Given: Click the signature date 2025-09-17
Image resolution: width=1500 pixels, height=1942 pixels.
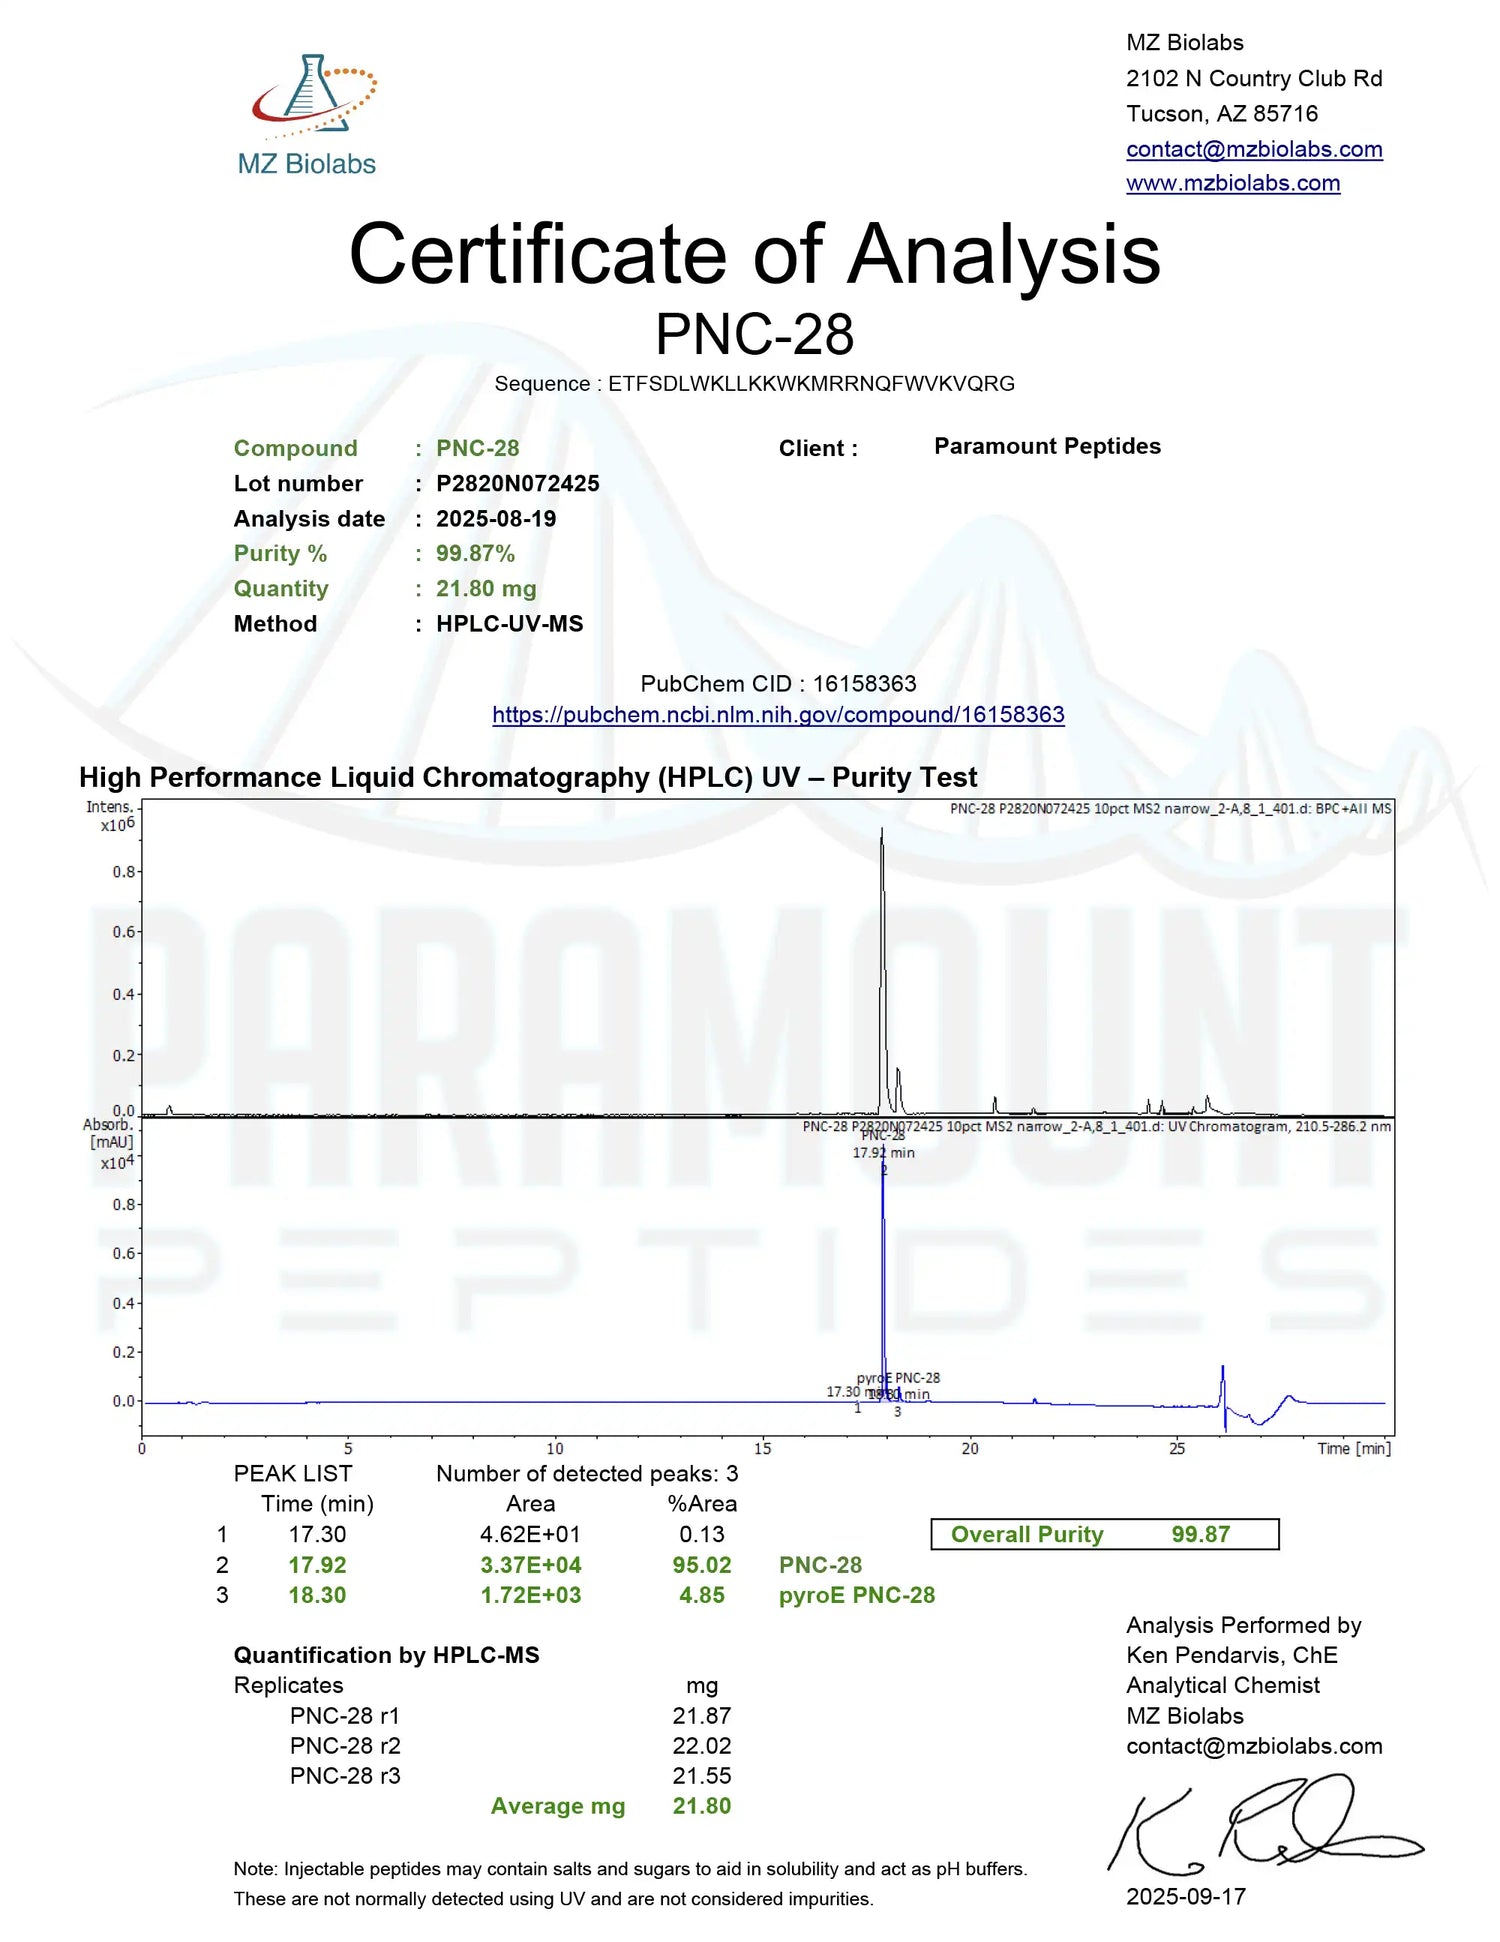Looking at the screenshot, I should click(x=1186, y=1897).
